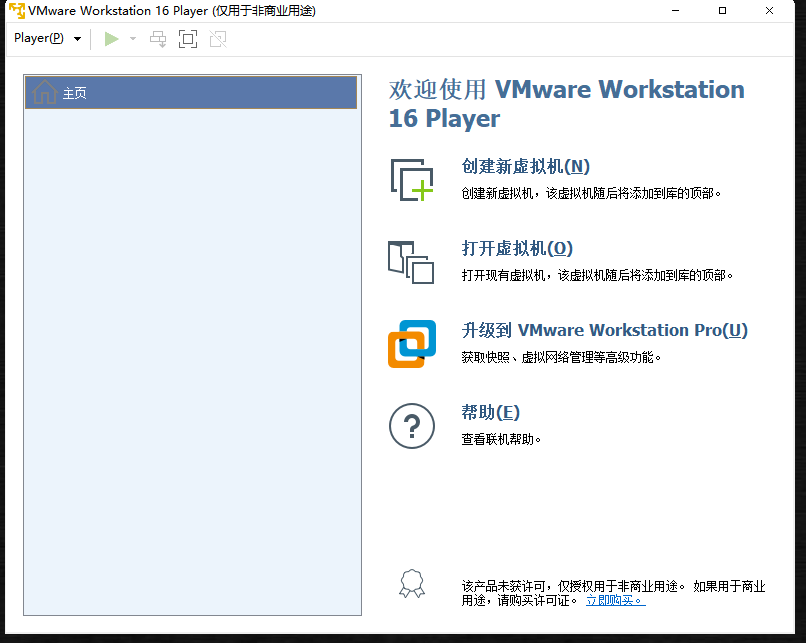Click the 打开虚拟机(O) link

pyautogui.click(x=517, y=249)
